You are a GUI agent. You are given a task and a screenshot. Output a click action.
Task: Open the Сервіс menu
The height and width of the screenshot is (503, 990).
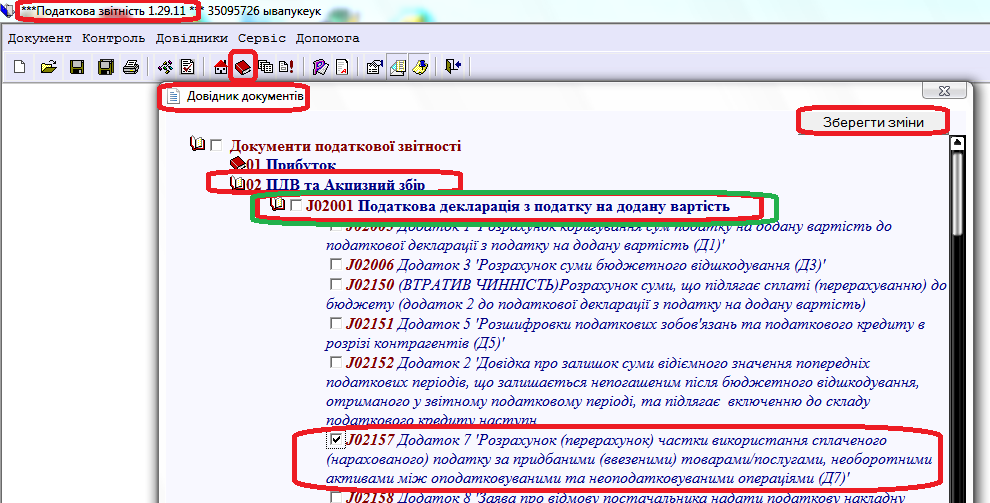pyautogui.click(x=261, y=38)
